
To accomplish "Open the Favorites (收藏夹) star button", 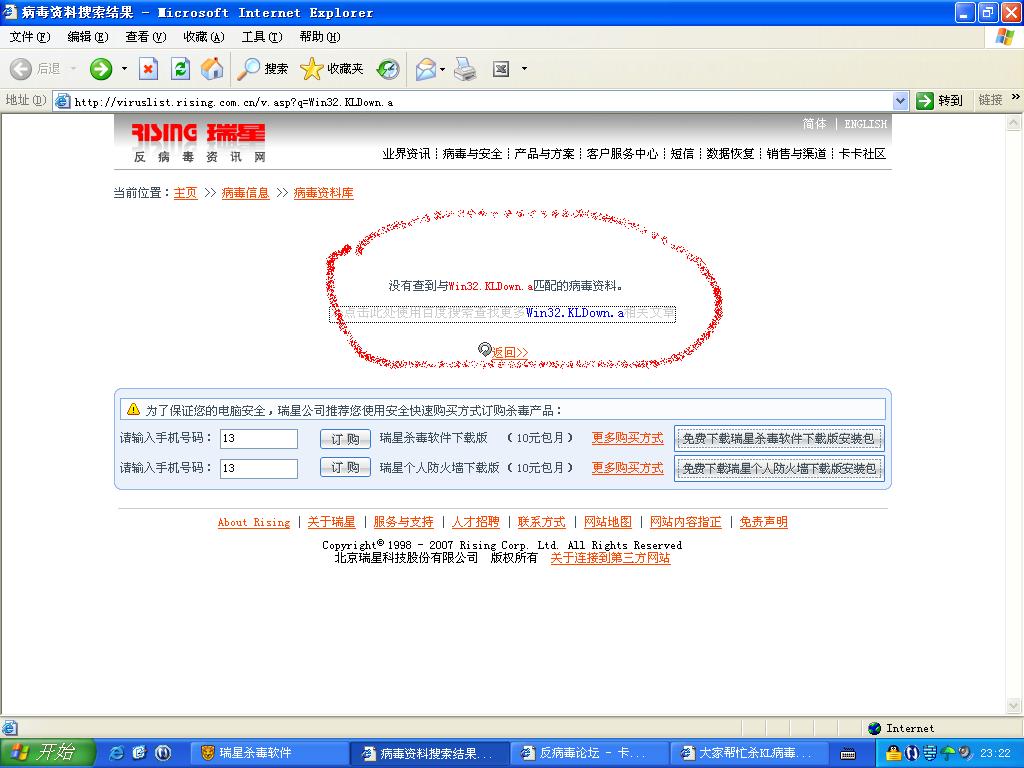I will click(332, 69).
